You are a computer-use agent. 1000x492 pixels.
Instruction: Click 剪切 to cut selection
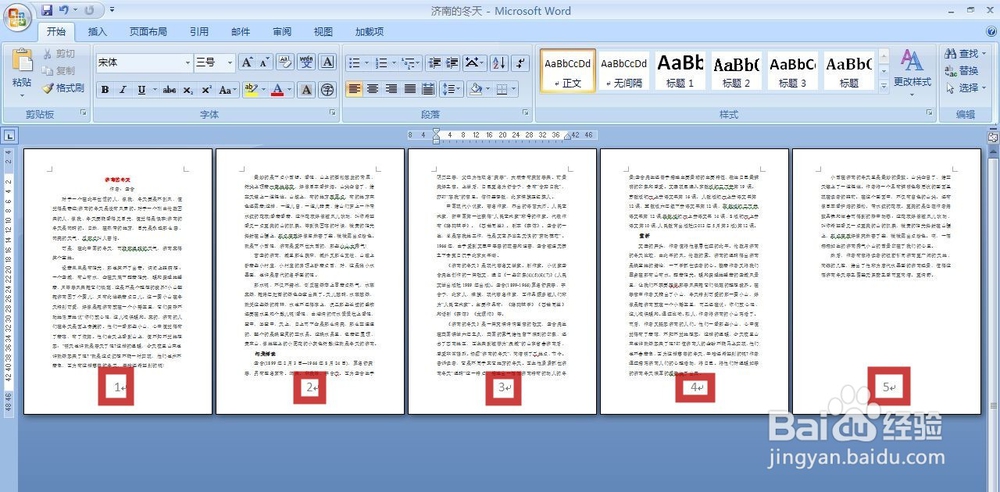click(59, 54)
